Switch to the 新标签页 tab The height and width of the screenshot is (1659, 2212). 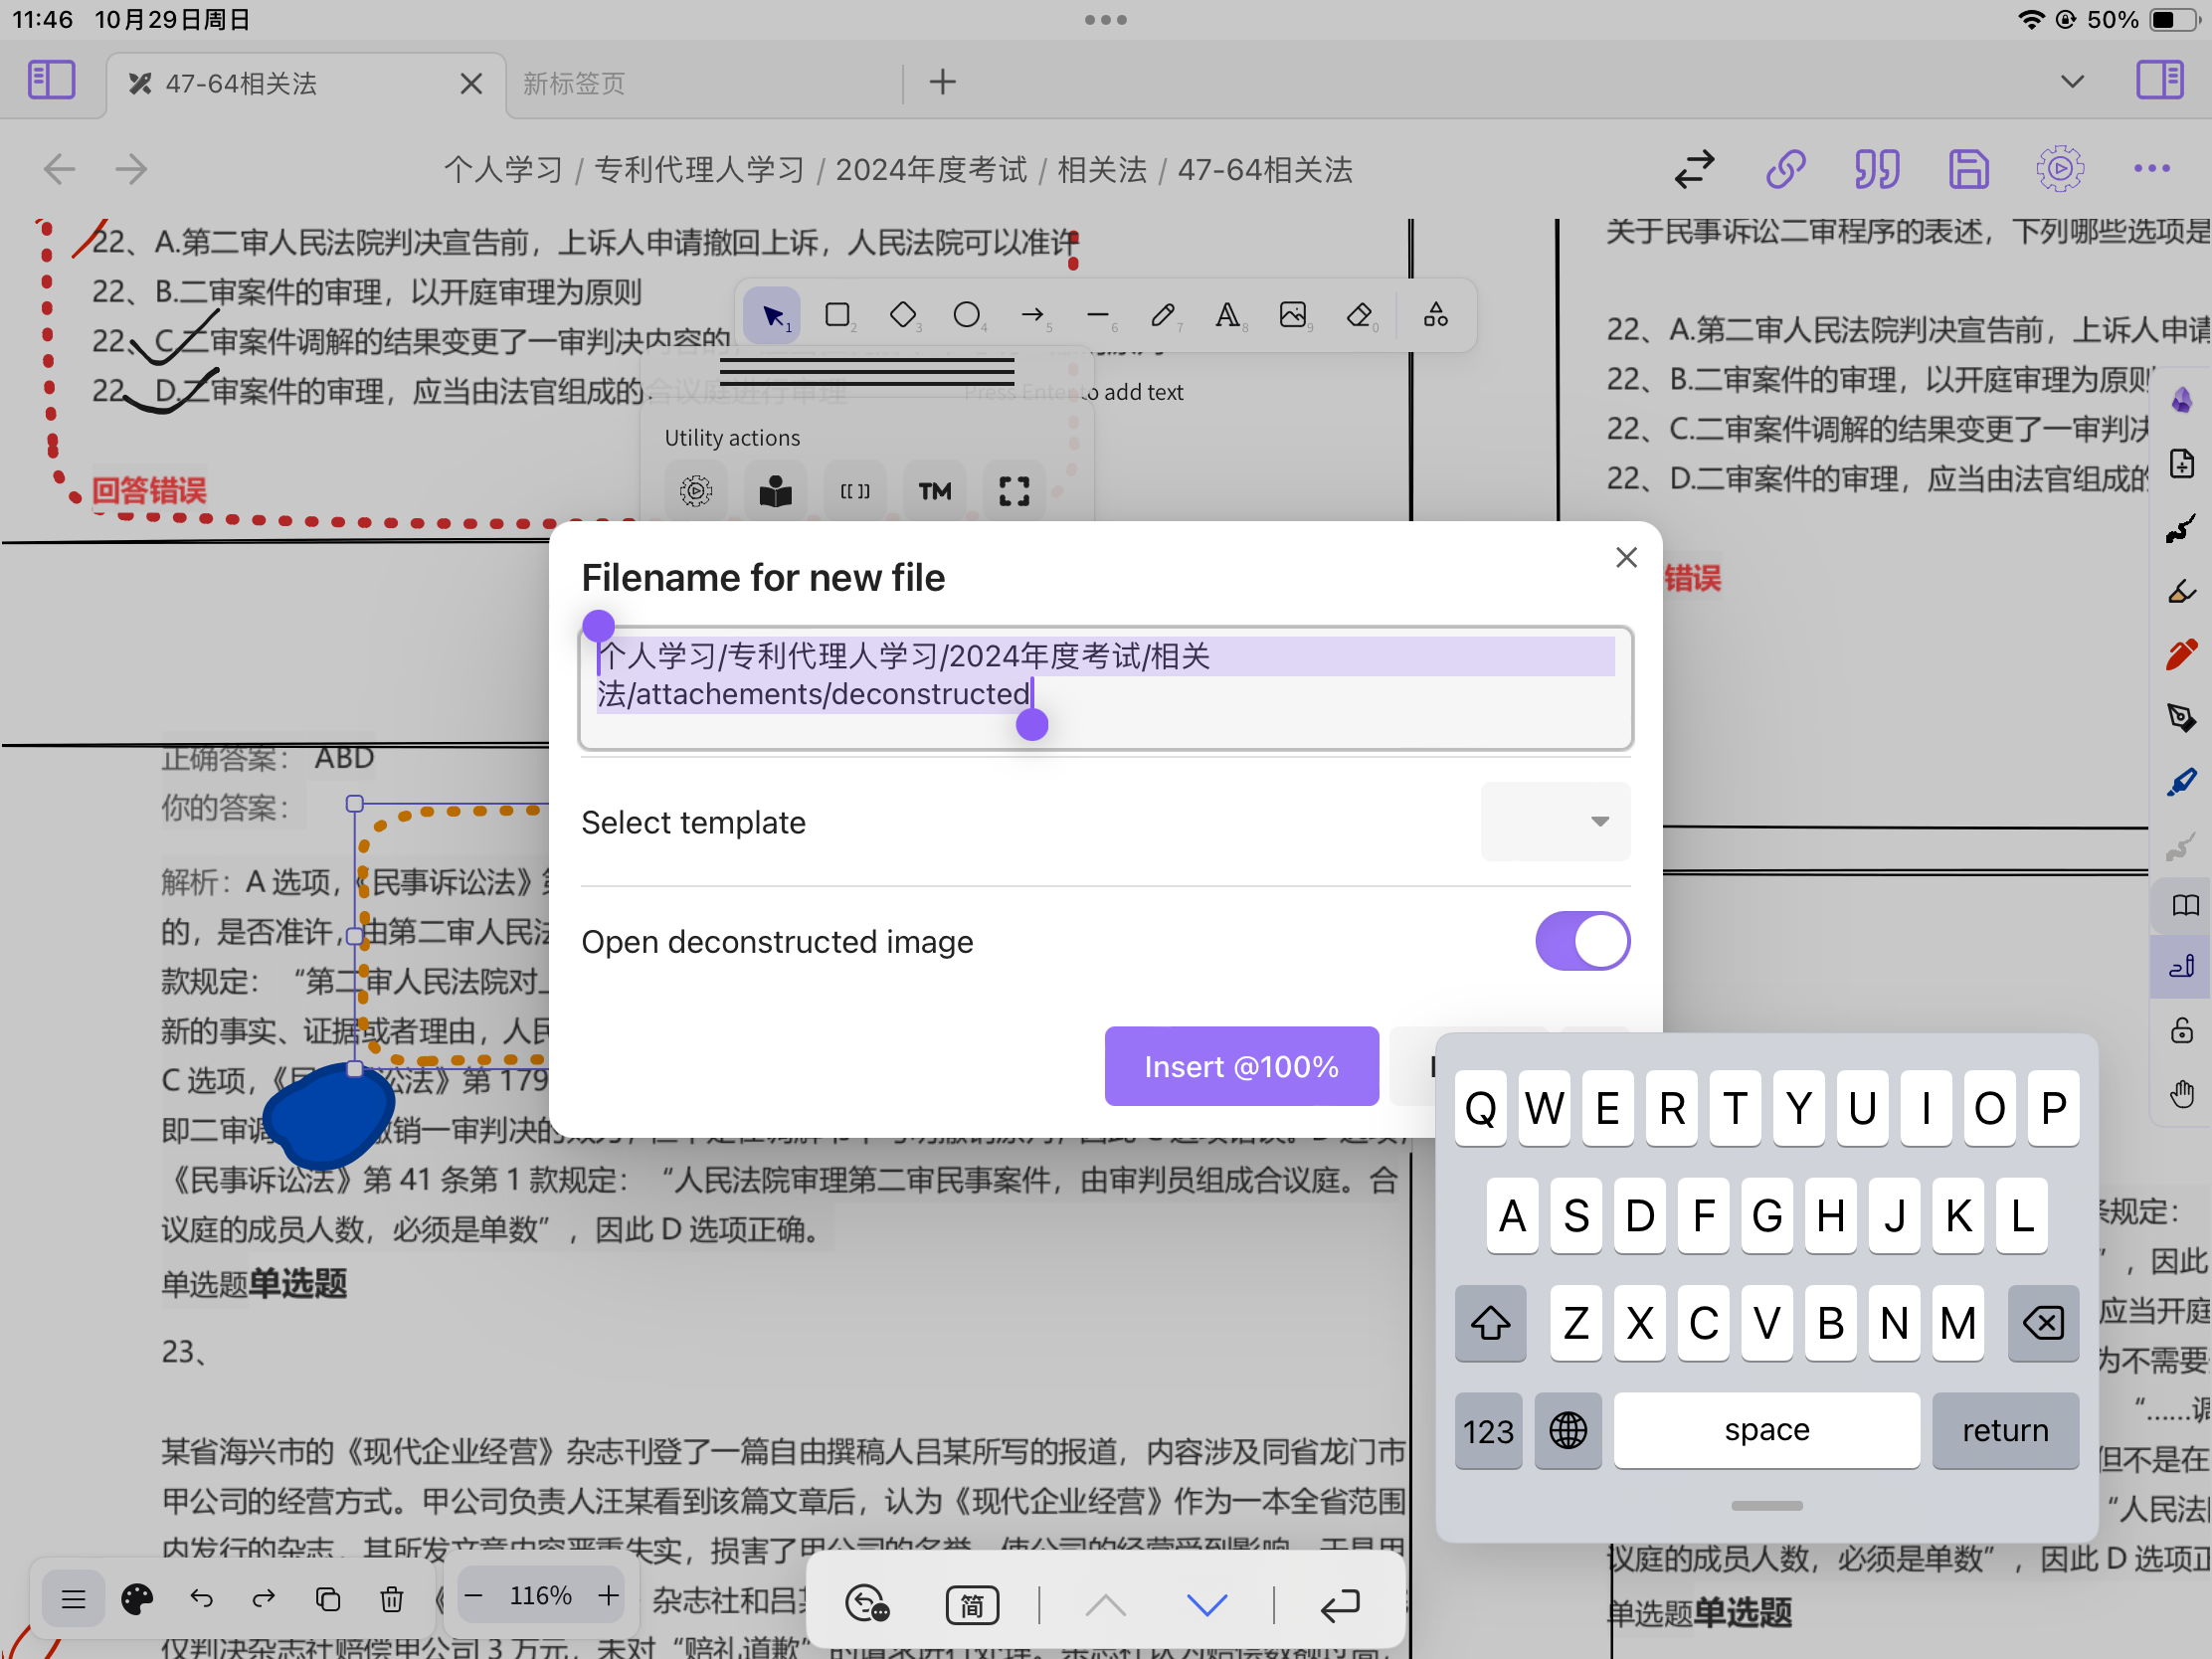click(x=575, y=83)
